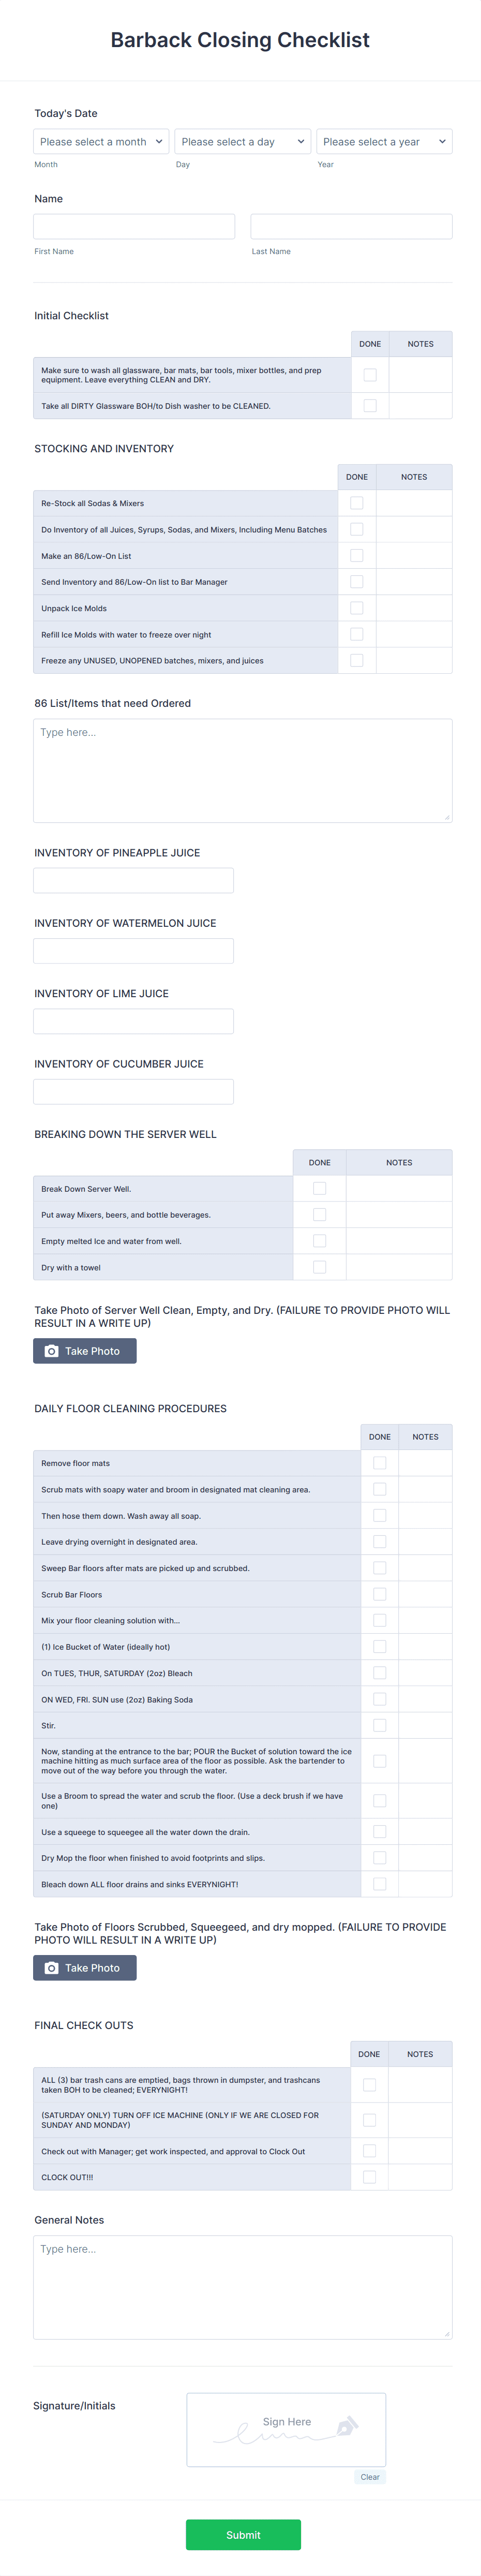Check the DONE box for Dry with a towel
Image resolution: width=481 pixels, height=2576 pixels.
320,1266
